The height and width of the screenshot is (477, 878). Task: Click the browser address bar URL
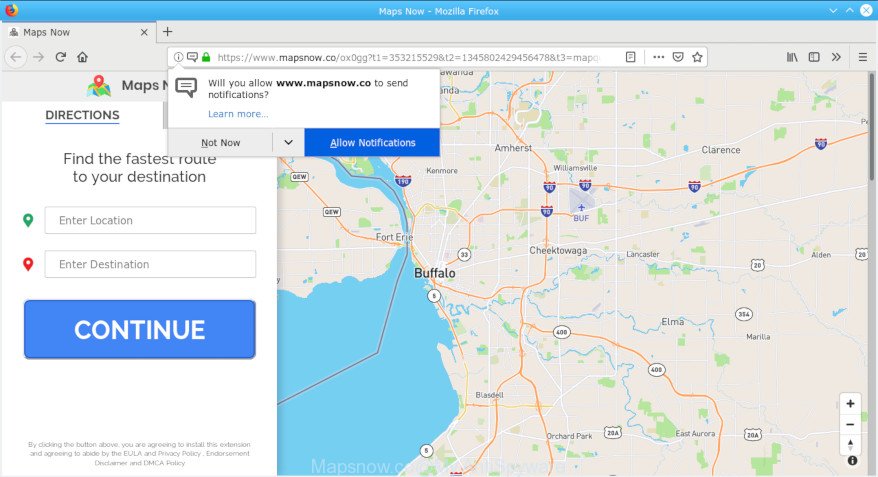pos(408,57)
